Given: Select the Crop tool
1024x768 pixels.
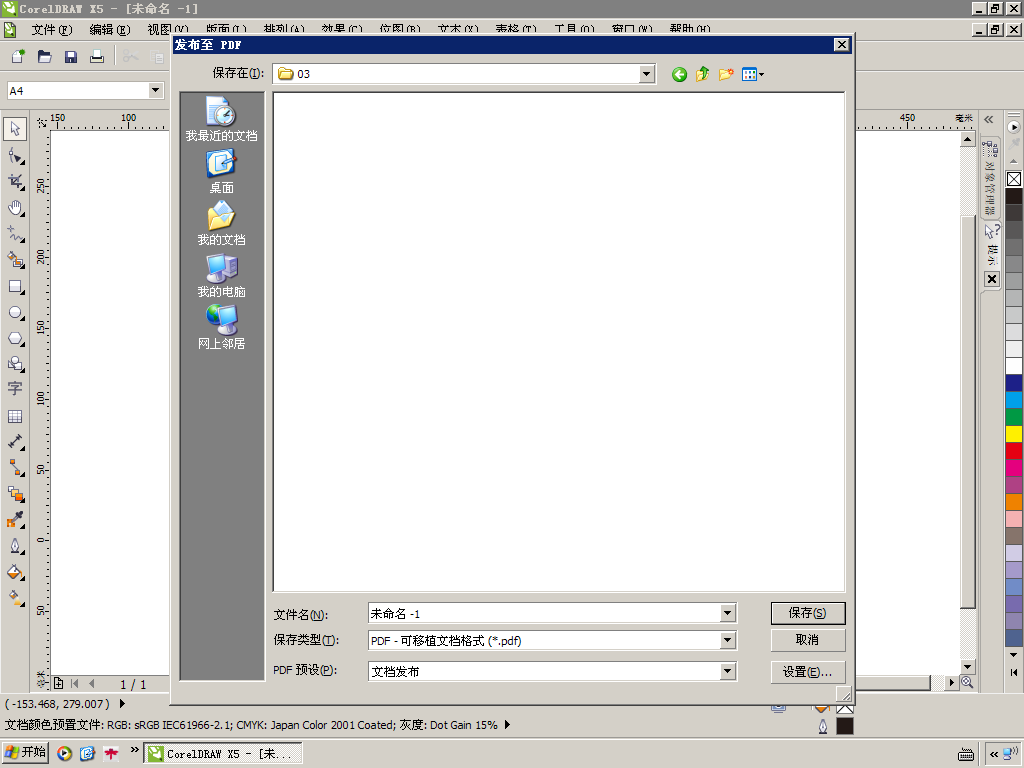Looking at the screenshot, I should (16, 182).
